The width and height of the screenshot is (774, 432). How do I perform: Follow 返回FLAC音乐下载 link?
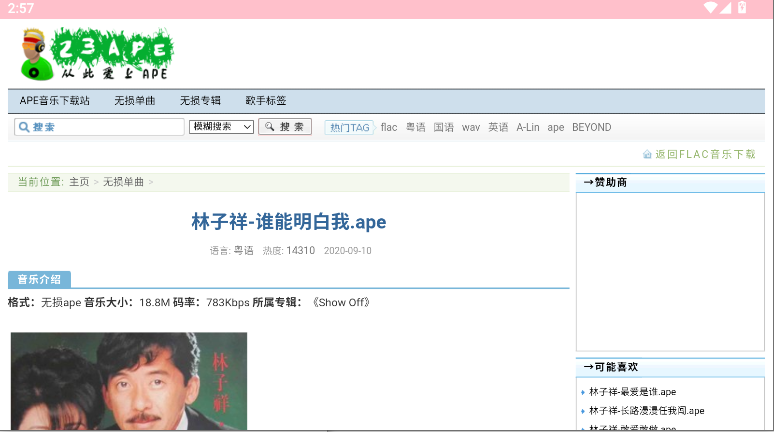click(x=705, y=155)
